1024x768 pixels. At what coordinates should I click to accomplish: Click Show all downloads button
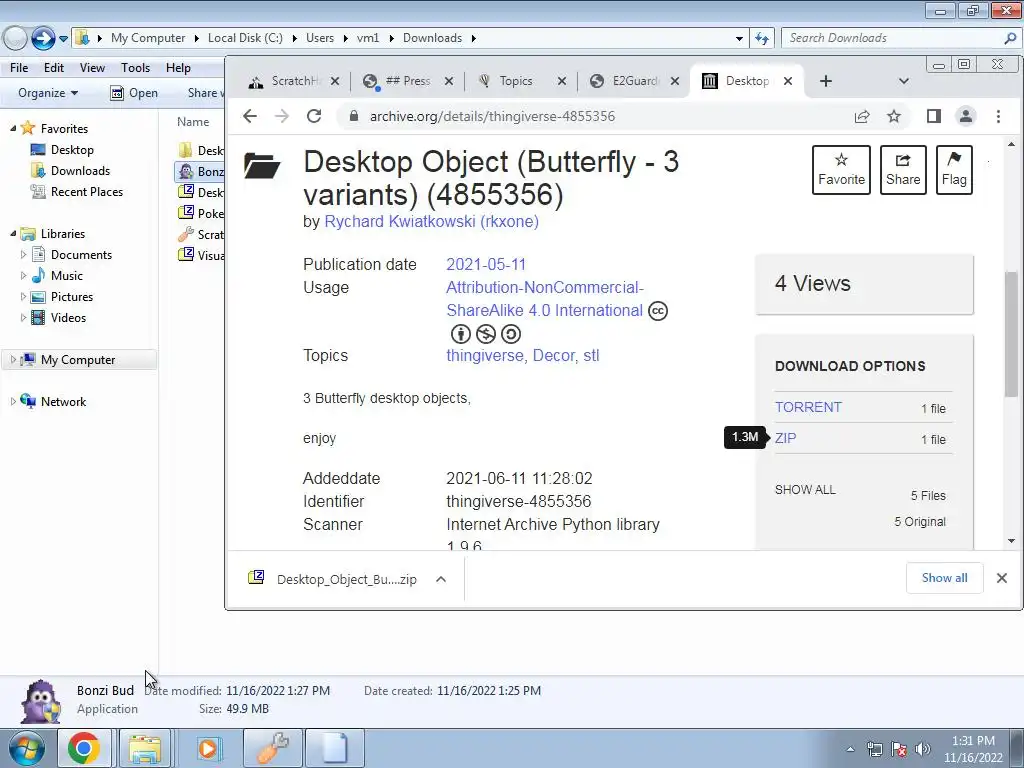point(944,578)
